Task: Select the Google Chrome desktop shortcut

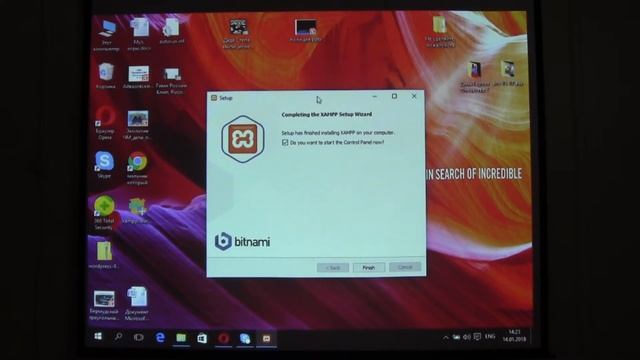Action: [x=137, y=168]
